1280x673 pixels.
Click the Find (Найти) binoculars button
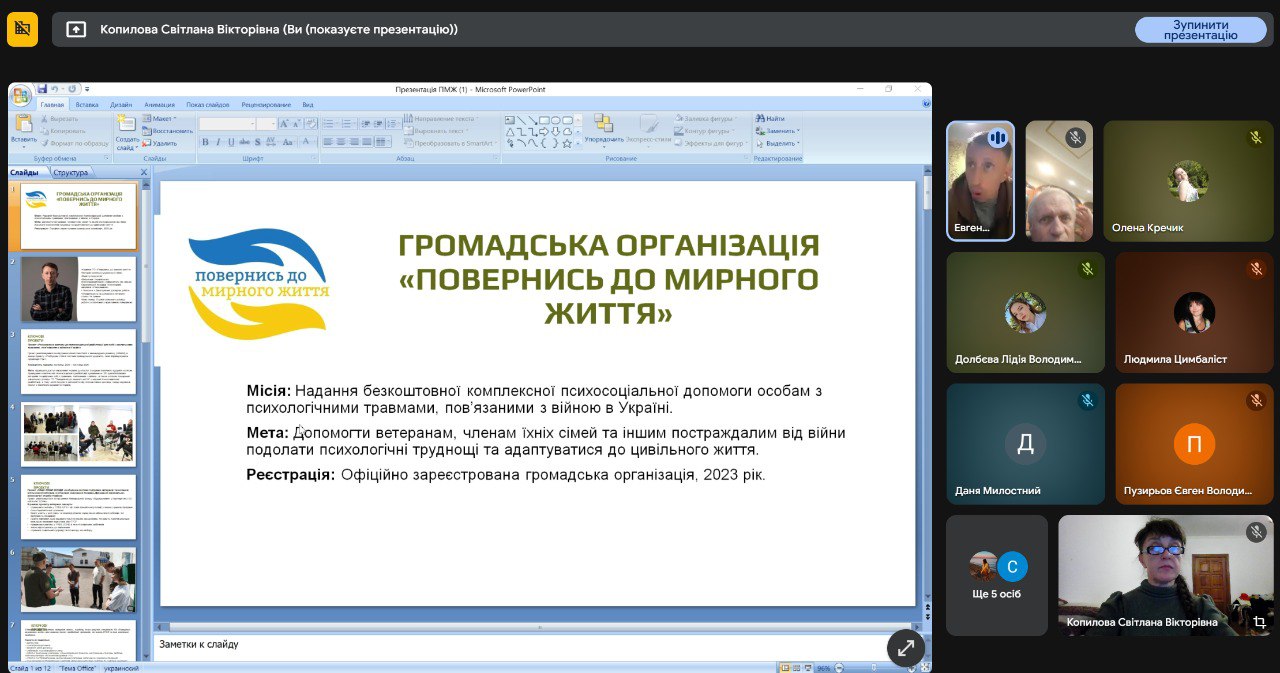tap(770, 118)
